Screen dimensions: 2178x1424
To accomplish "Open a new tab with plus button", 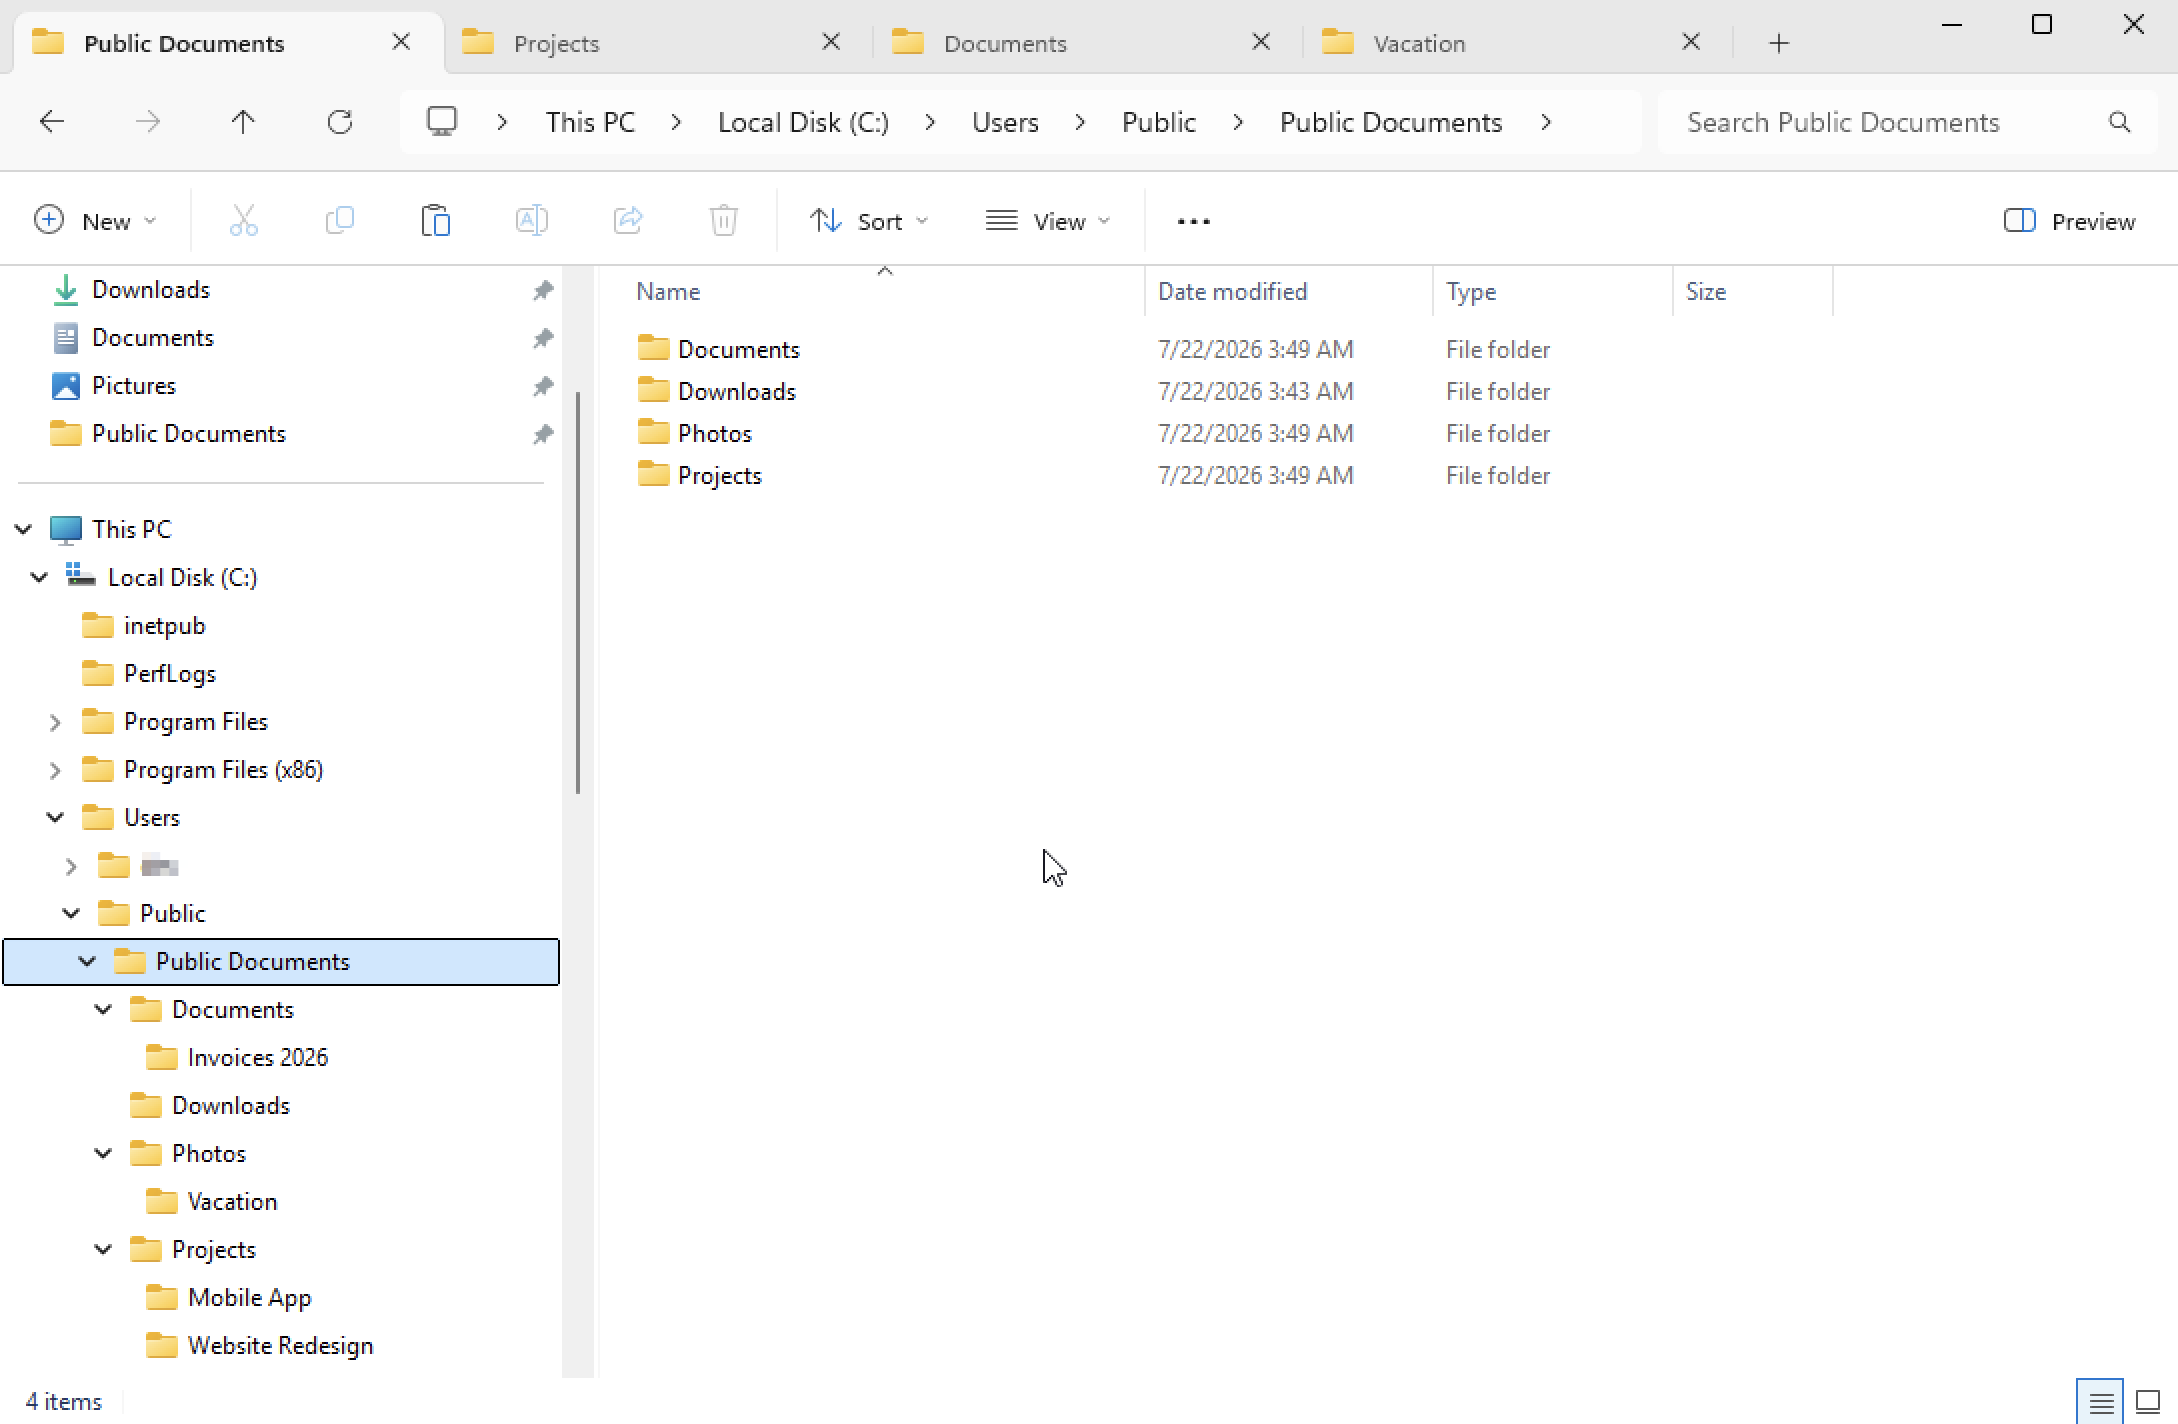I will (1779, 43).
